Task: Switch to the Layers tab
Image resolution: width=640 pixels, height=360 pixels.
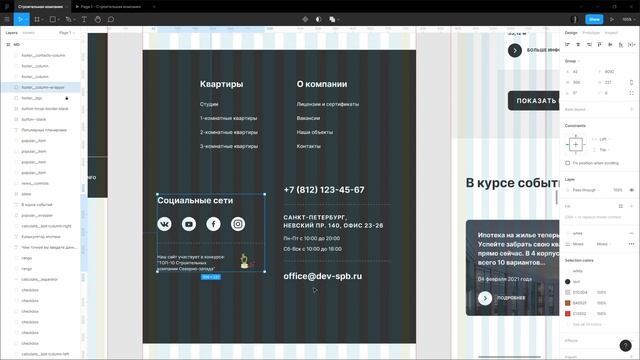Action: click(11, 33)
